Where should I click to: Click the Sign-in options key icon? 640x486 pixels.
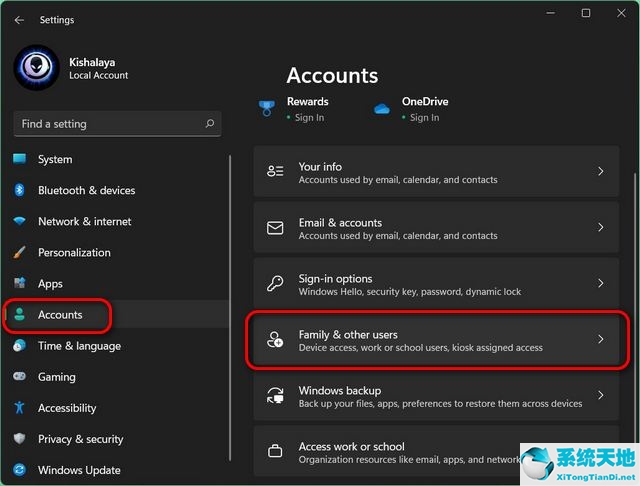(x=275, y=283)
